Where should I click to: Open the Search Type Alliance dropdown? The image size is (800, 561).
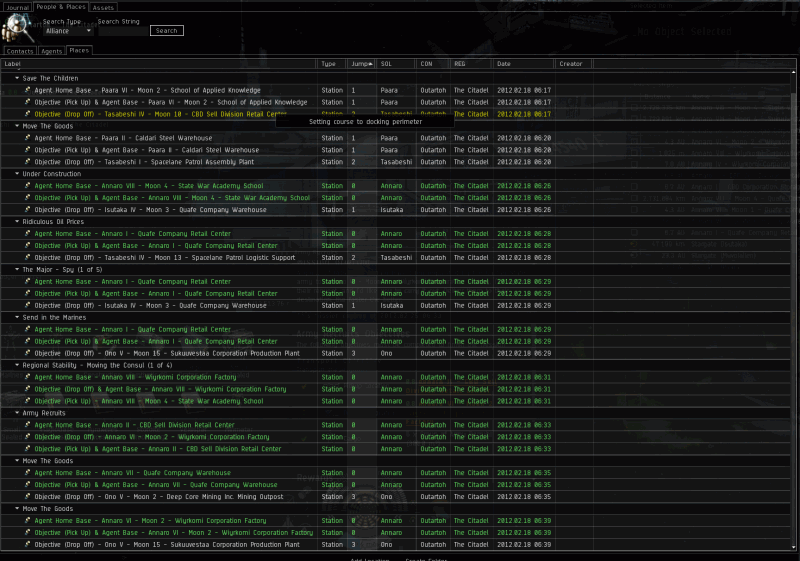(68, 31)
